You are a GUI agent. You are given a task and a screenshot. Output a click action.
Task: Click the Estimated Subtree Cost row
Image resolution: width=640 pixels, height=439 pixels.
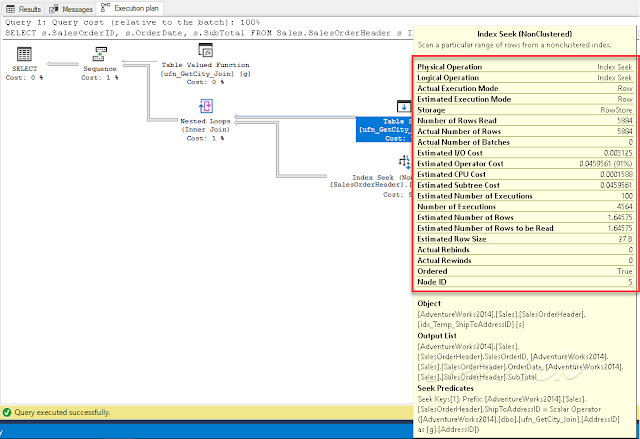click(524, 185)
